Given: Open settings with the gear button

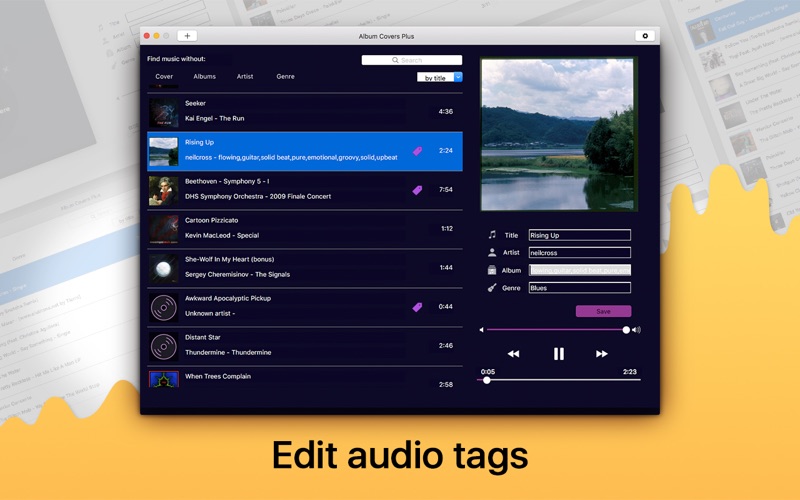Looking at the screenshot, I should (x=645, y=36).
